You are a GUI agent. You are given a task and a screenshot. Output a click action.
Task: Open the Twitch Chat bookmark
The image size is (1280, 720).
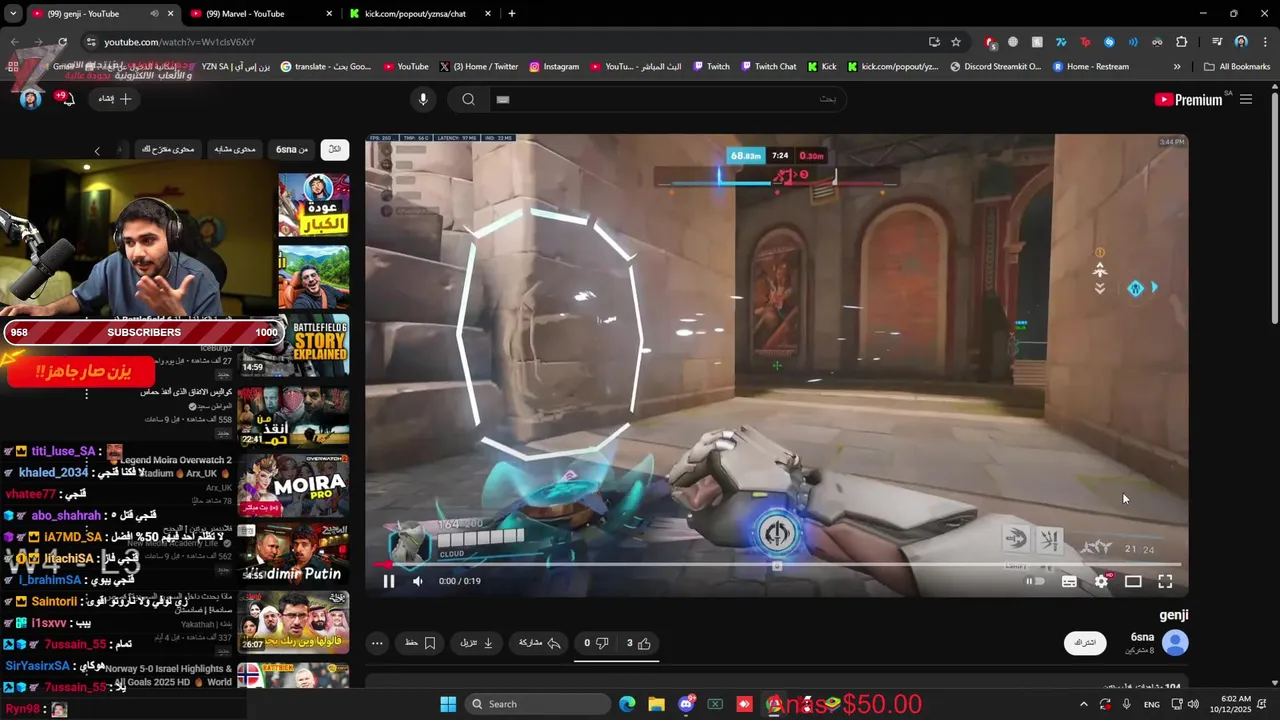pyautogui.click(x=768, y=67)
